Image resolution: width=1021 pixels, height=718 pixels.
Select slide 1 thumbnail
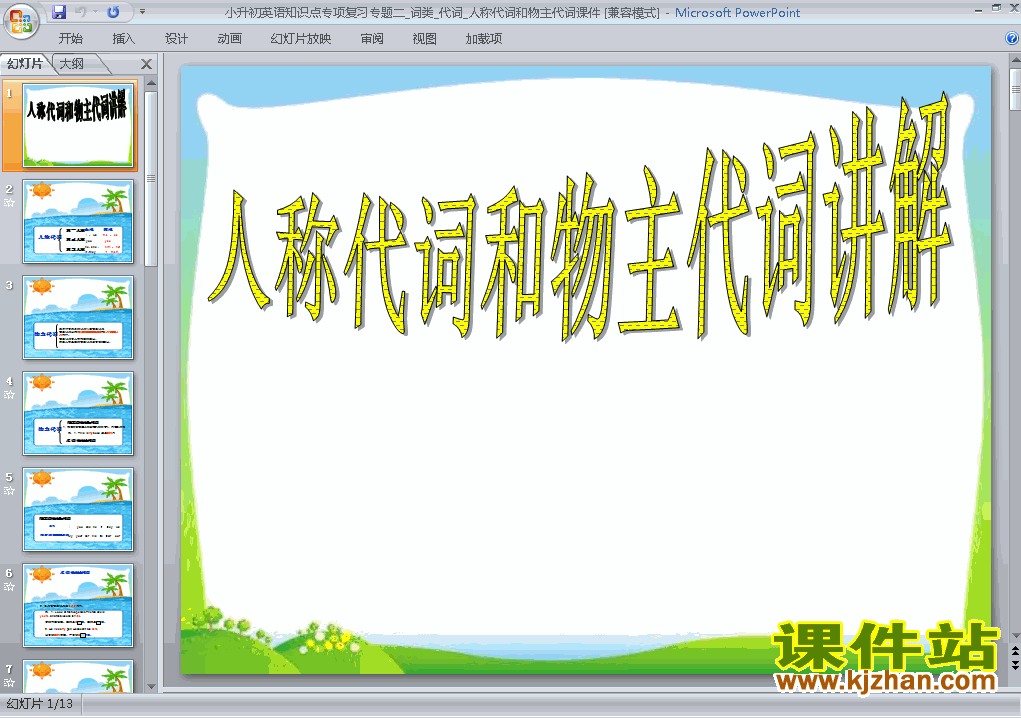78,126
